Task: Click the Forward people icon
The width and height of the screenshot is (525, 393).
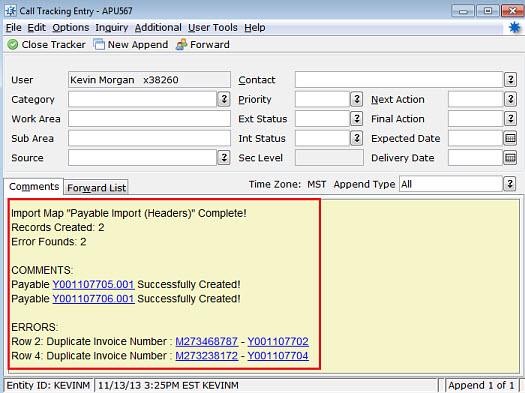Action: pyautogui.click(x=181, y=45)
